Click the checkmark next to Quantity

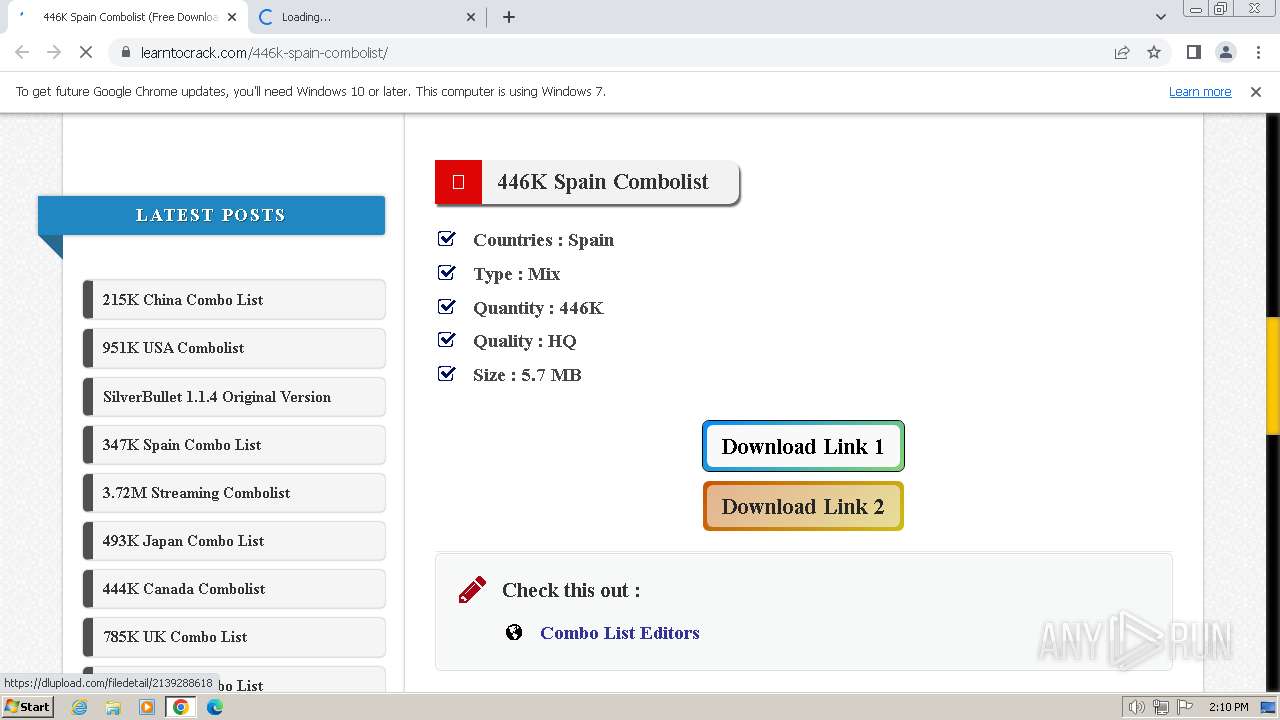tap(447, 306)
